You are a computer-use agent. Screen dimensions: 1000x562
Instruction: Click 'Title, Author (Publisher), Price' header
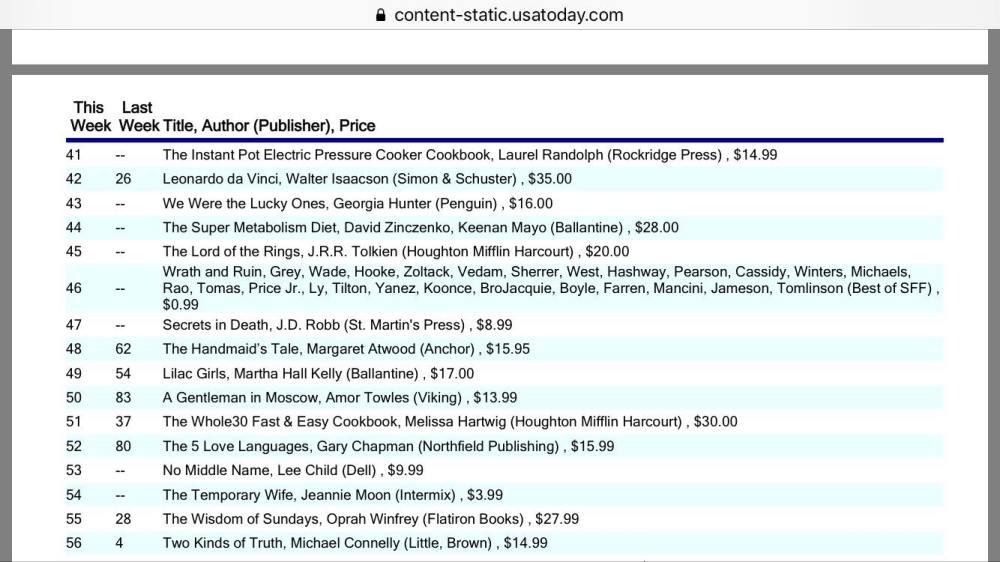269,126
